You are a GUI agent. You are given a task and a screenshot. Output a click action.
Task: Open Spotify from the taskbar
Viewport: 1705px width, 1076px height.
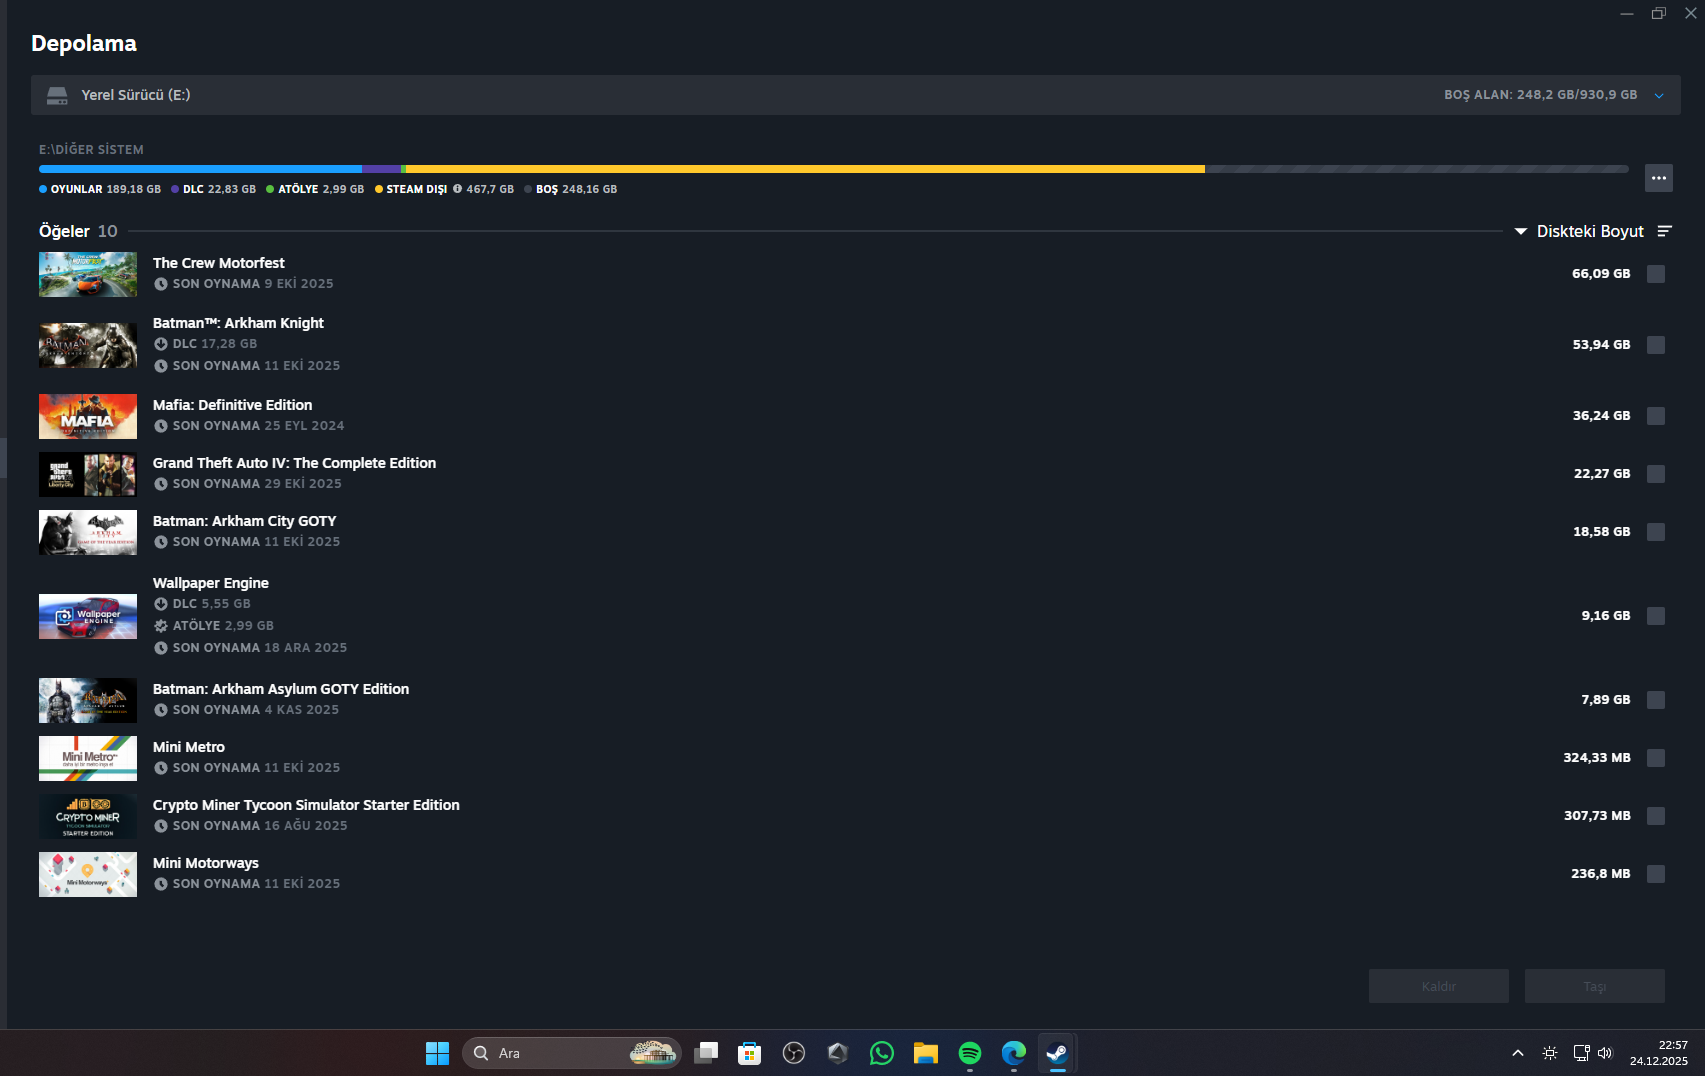point(970,1053)
